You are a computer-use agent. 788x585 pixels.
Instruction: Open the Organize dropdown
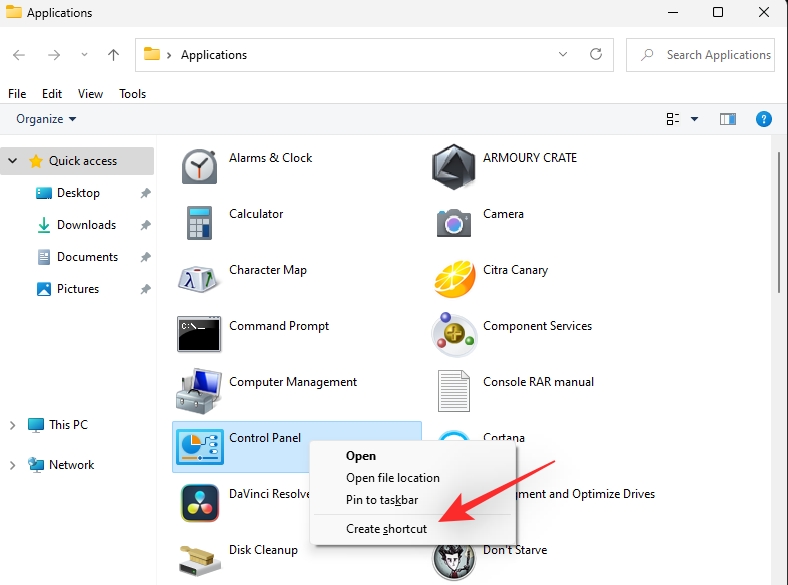(x=46, y=119)
